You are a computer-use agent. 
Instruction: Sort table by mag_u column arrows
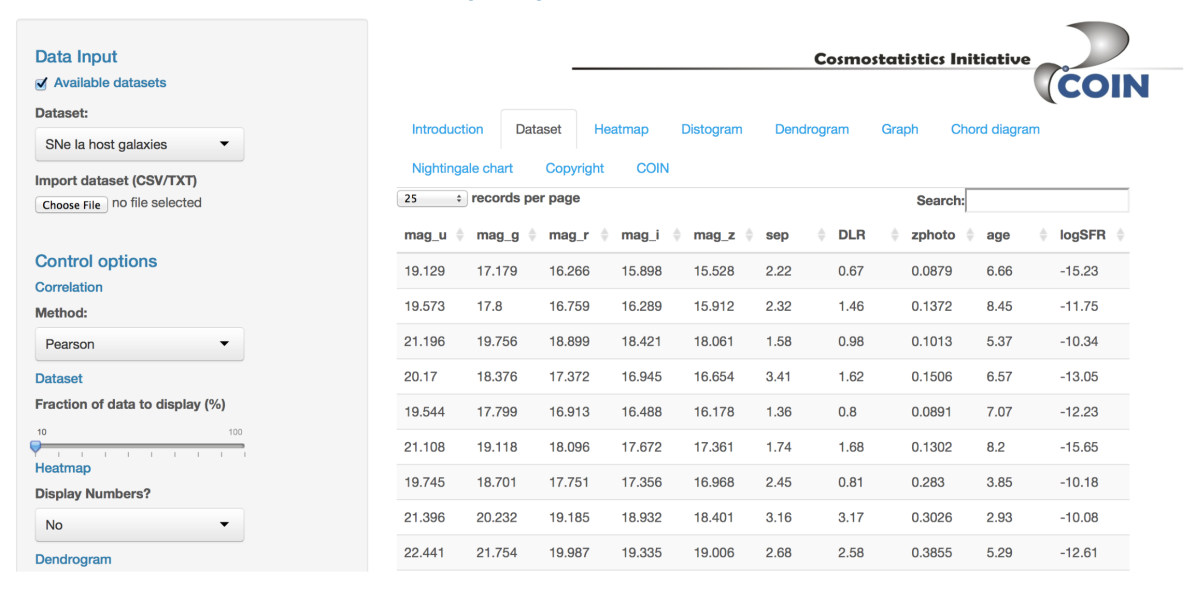pos(460,235)
